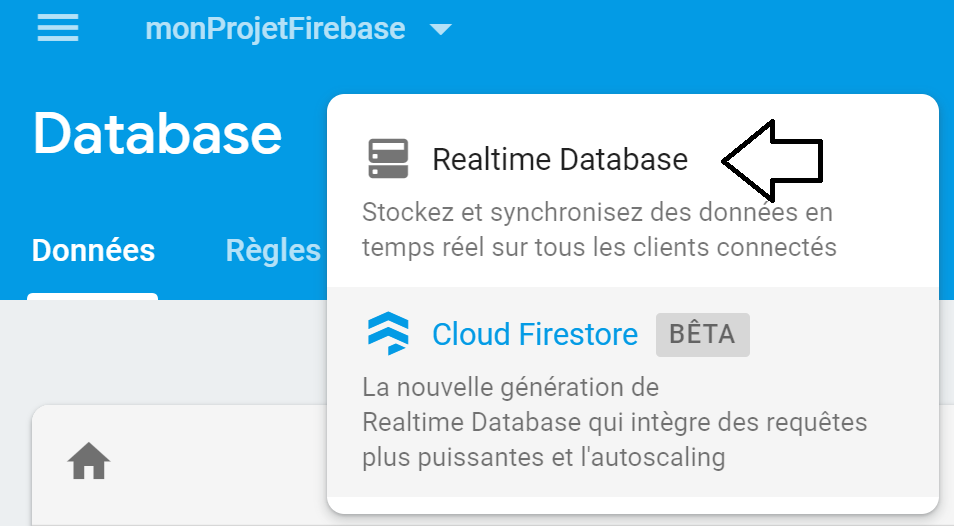954x526 pixels.
Task: Click the white underline beneath Données tab
Action: pyautogui.click(x=92, y=296)
